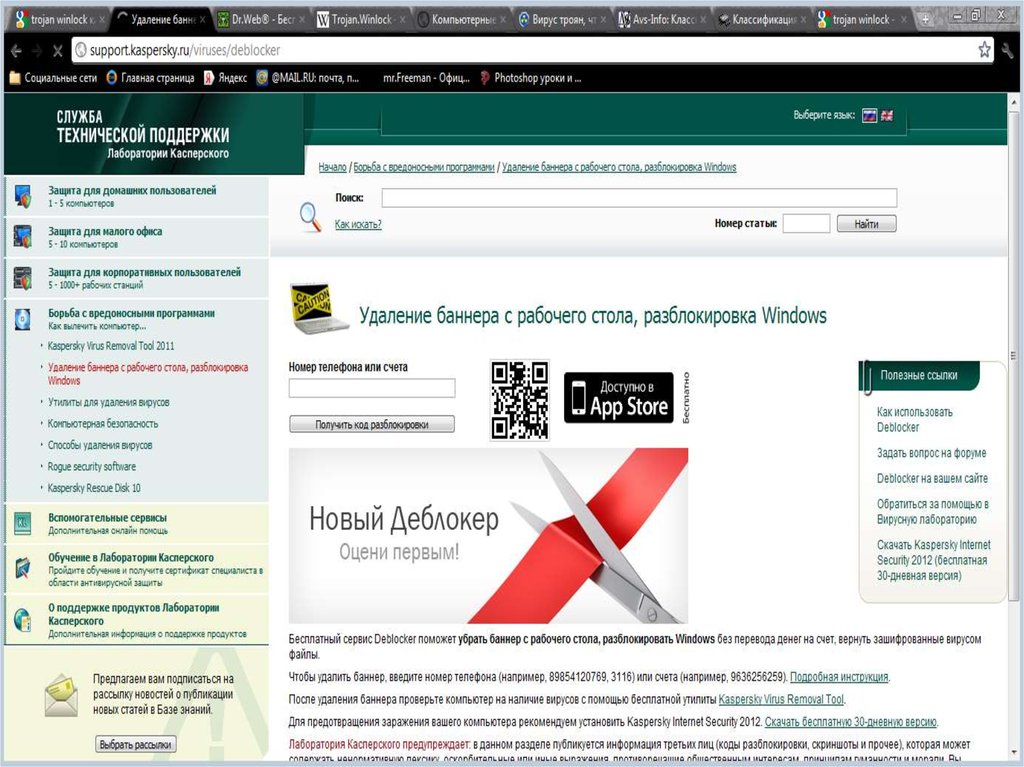
Task: Close the Удаление банне tab
Action: coord(202,20)
